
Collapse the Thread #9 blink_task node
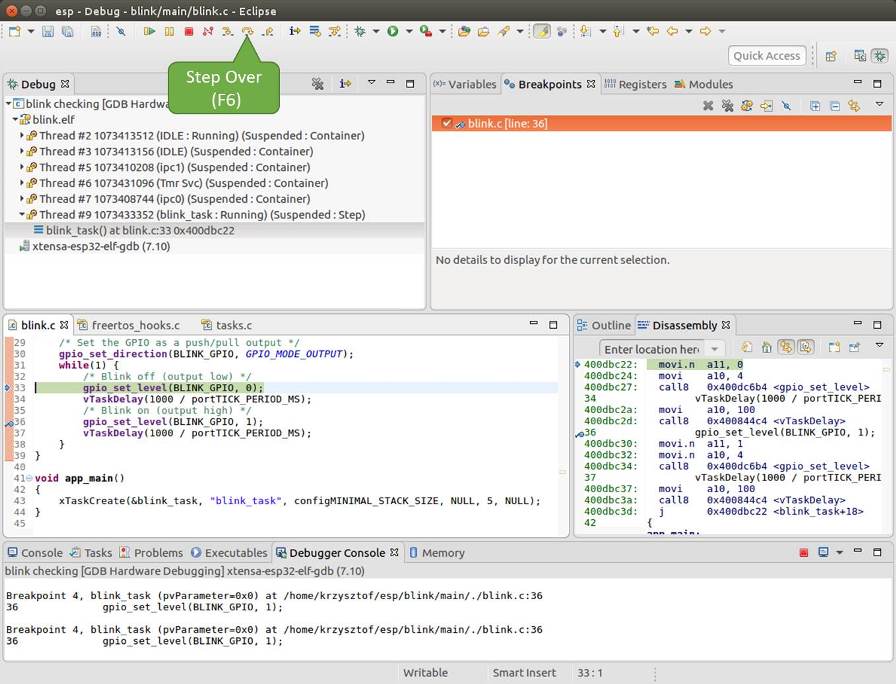click(x=22, y=214)
